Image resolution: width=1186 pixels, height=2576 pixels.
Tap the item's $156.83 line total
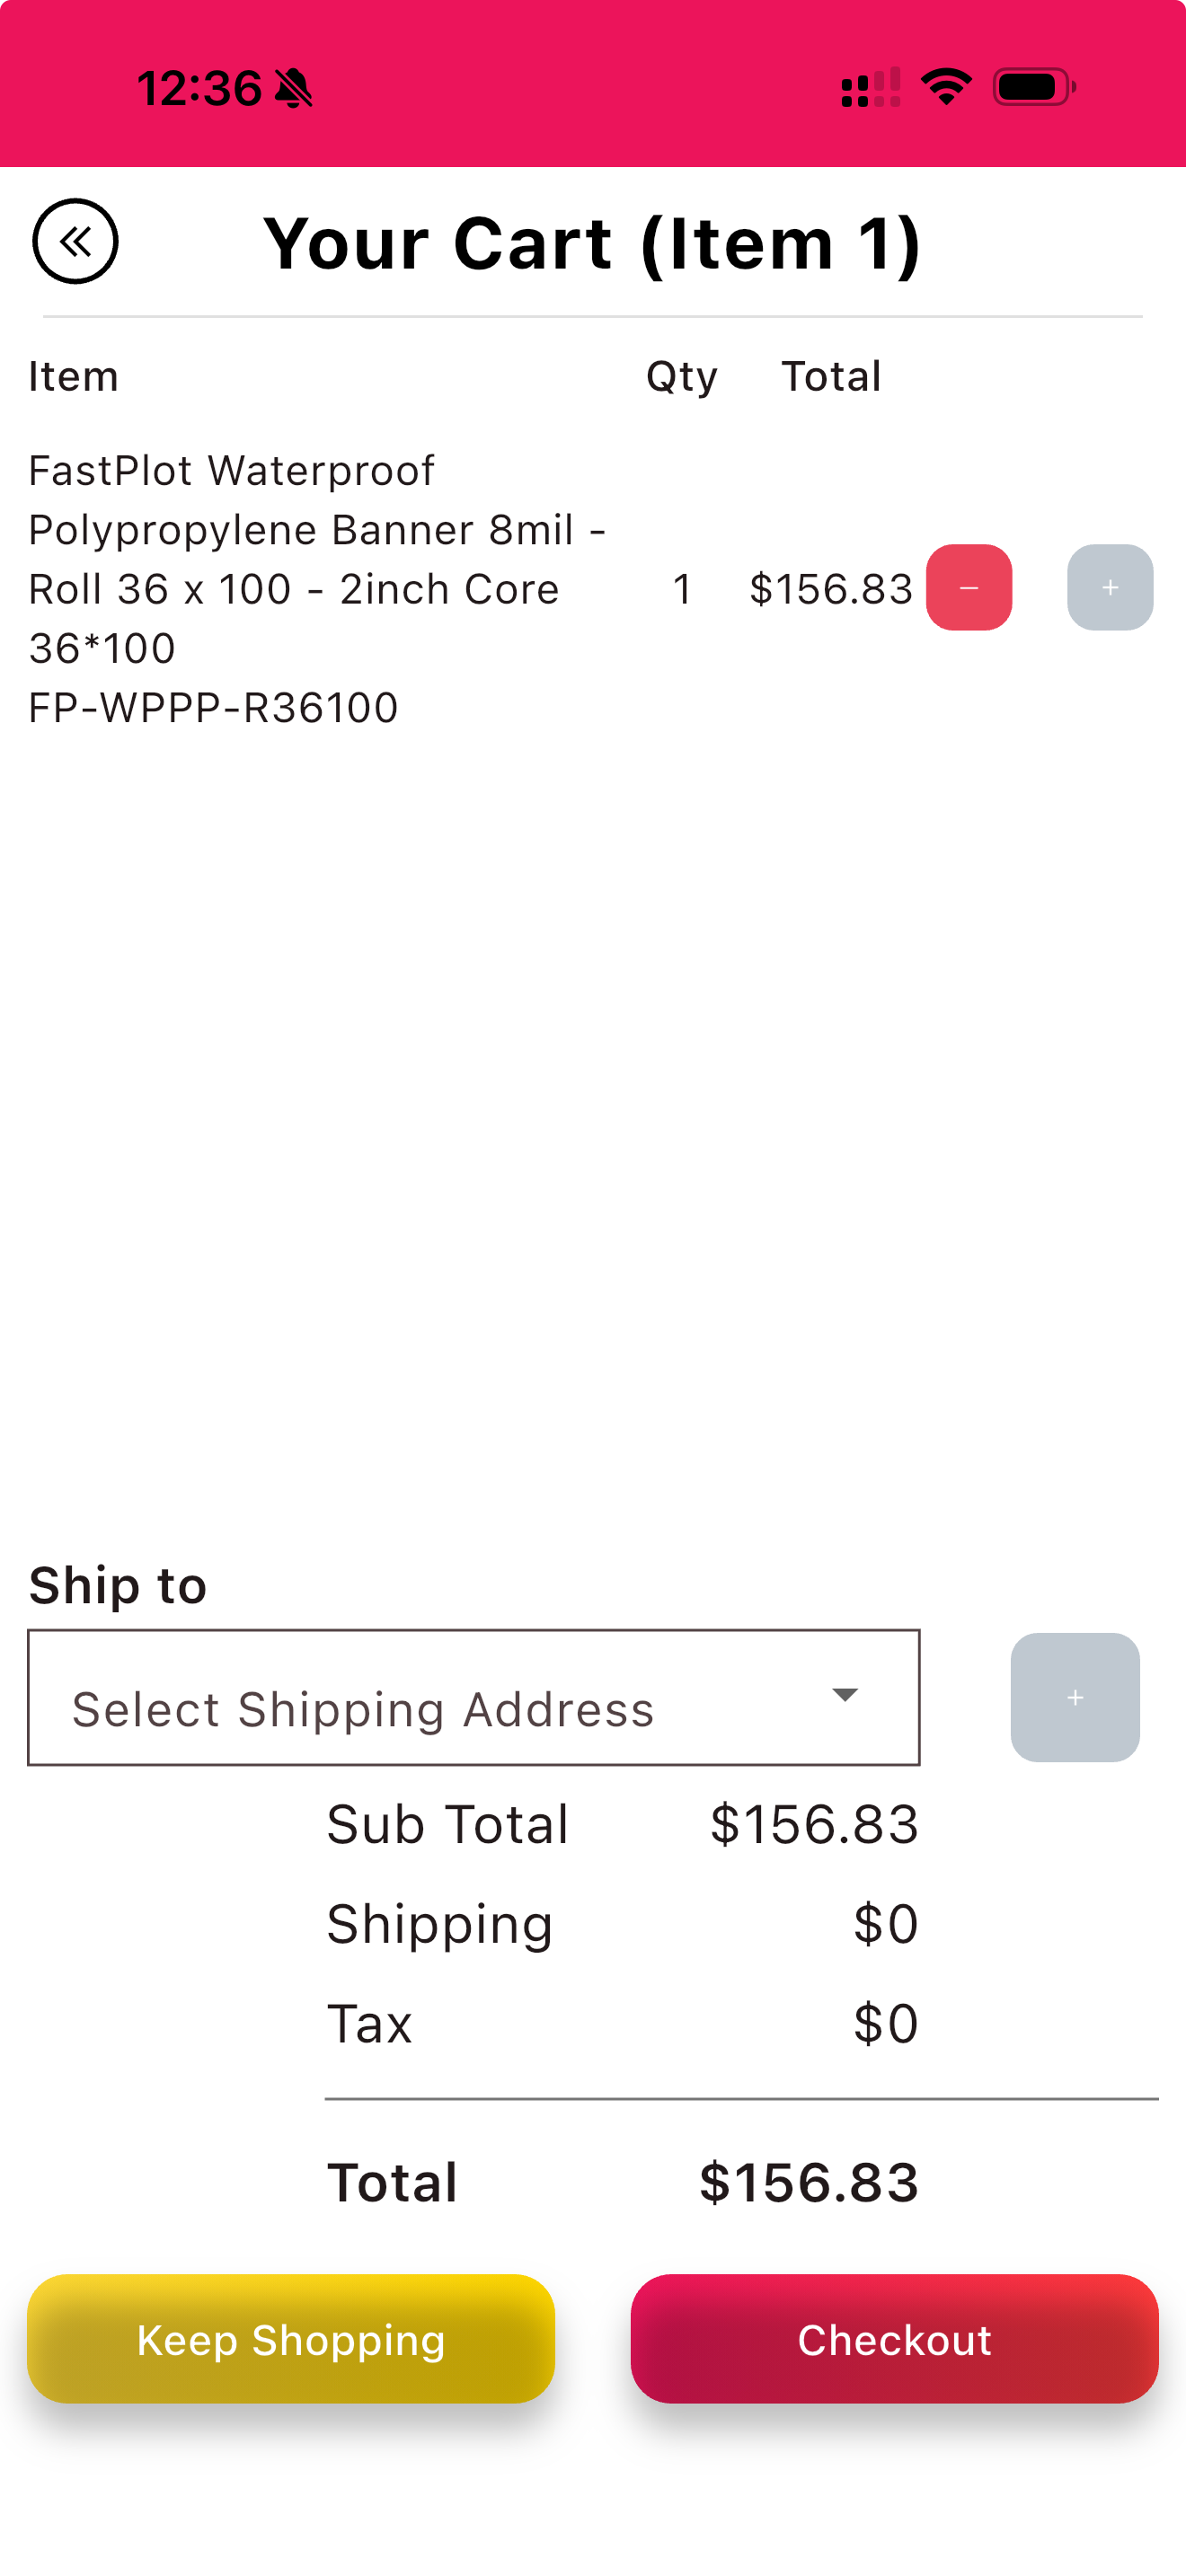(x=830, y=589)
